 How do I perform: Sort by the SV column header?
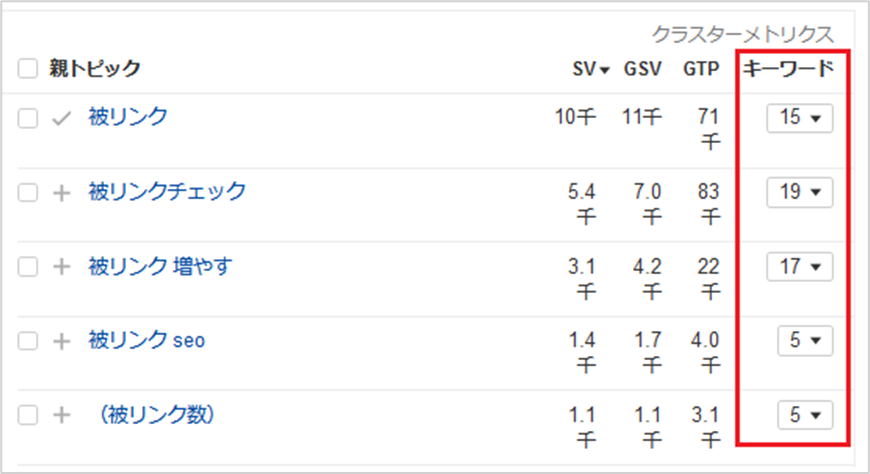(591, 69)
